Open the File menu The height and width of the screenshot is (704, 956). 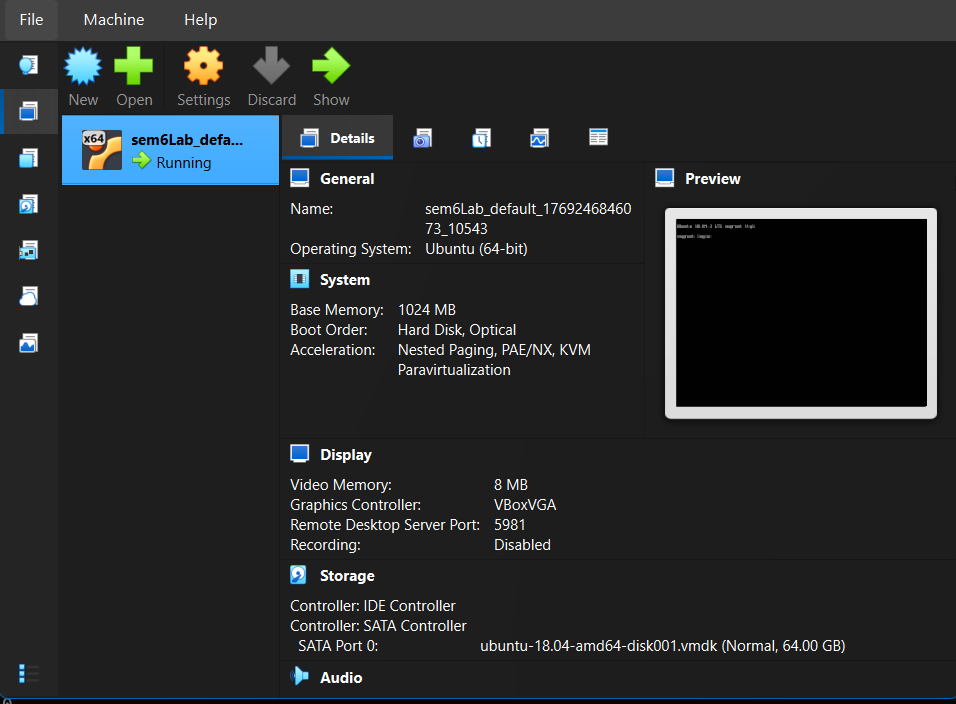pyautogui.click(x=31, y=20)
